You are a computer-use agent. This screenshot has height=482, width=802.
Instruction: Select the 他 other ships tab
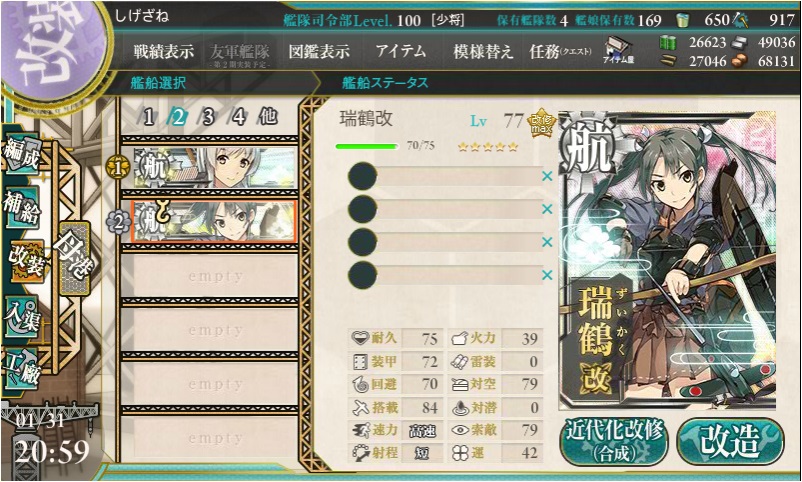click(268, 117)
